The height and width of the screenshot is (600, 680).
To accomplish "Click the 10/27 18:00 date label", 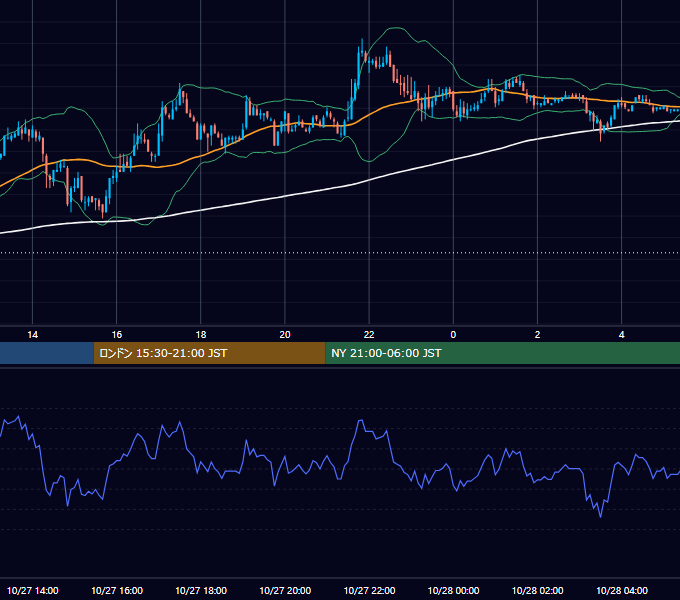I will tap(201, 591).
